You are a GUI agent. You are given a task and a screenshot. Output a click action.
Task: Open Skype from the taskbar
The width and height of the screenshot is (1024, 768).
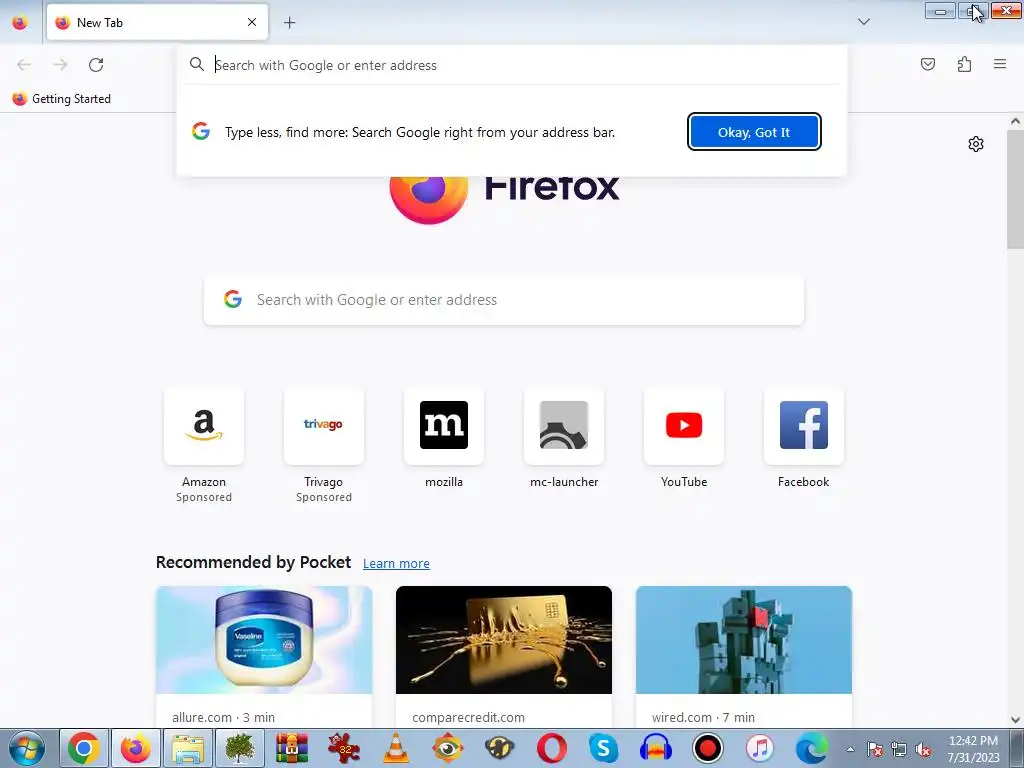pos(603,748)
